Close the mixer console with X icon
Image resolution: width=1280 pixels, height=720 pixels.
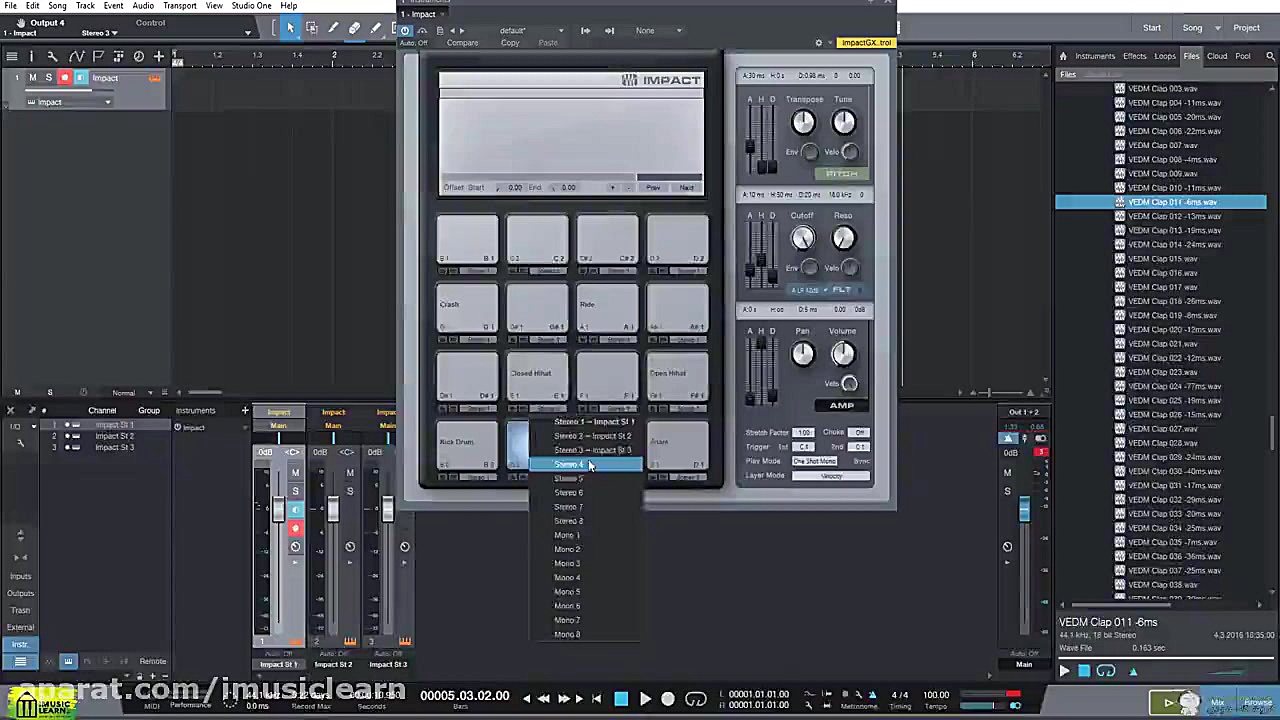coord(10,410)
